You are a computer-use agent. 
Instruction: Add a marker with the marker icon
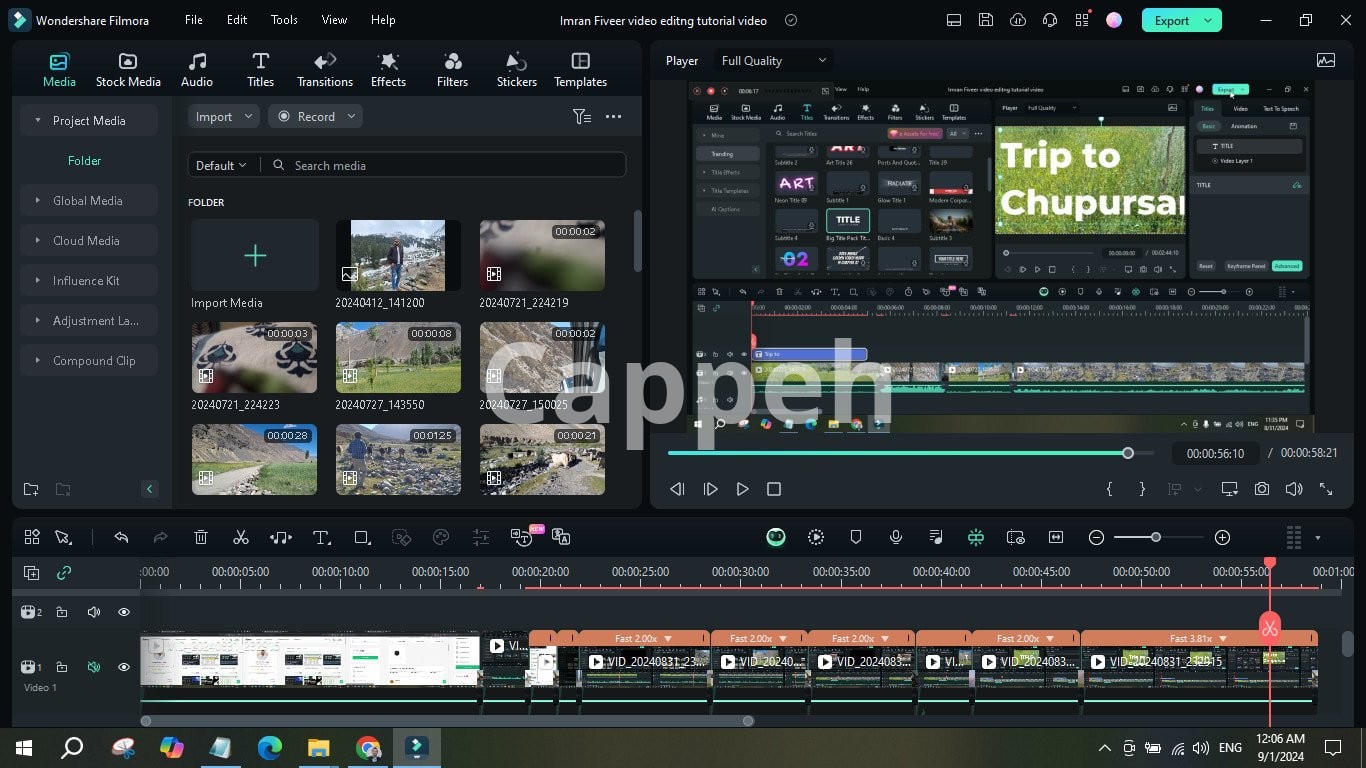click(x=856, y=538)
